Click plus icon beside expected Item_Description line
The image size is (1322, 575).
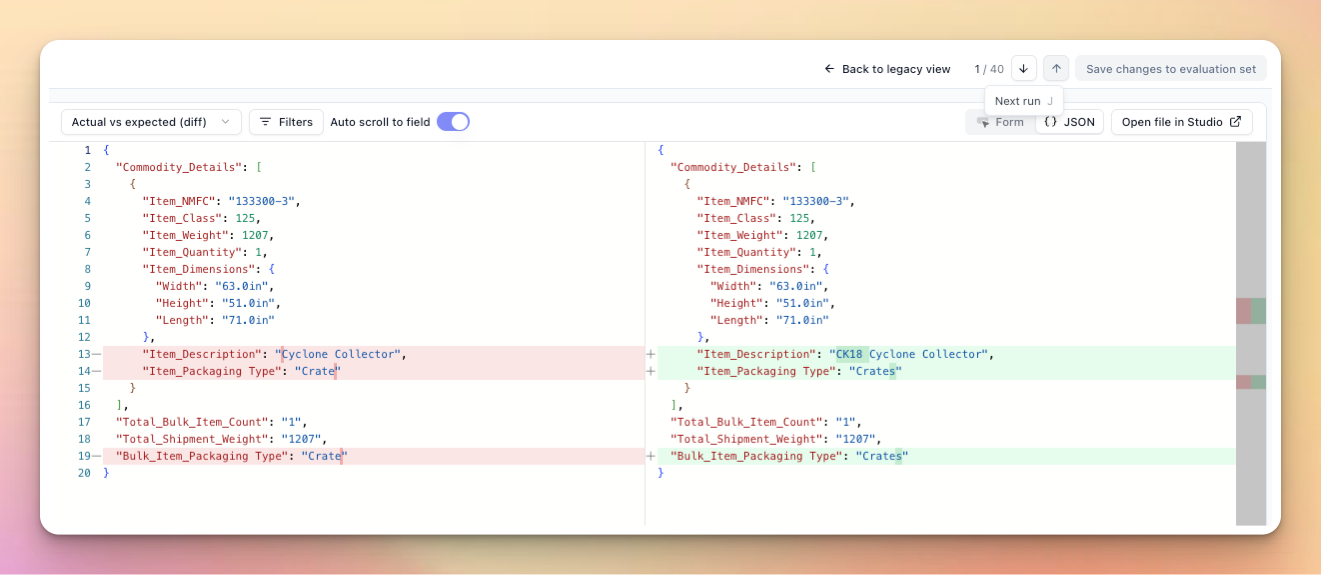(x=651, y=354)
